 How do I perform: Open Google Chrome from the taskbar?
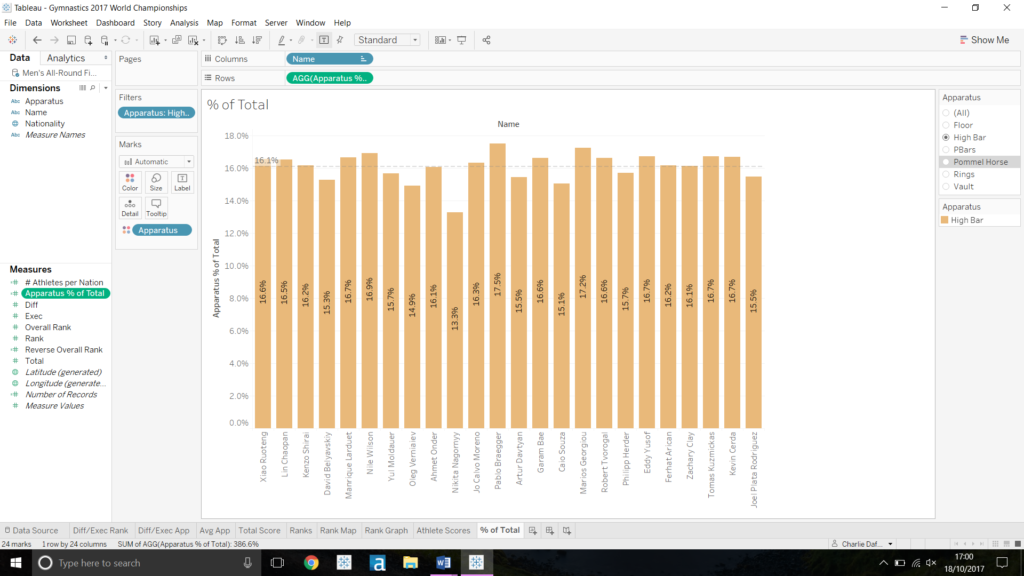point(311,563)
